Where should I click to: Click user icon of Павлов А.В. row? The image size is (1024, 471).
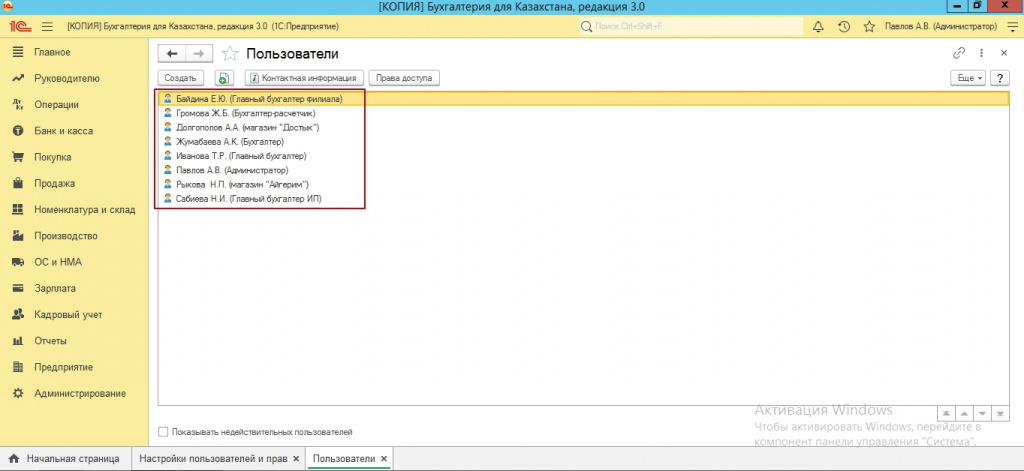pyautogui.click(x=168, y=170)
